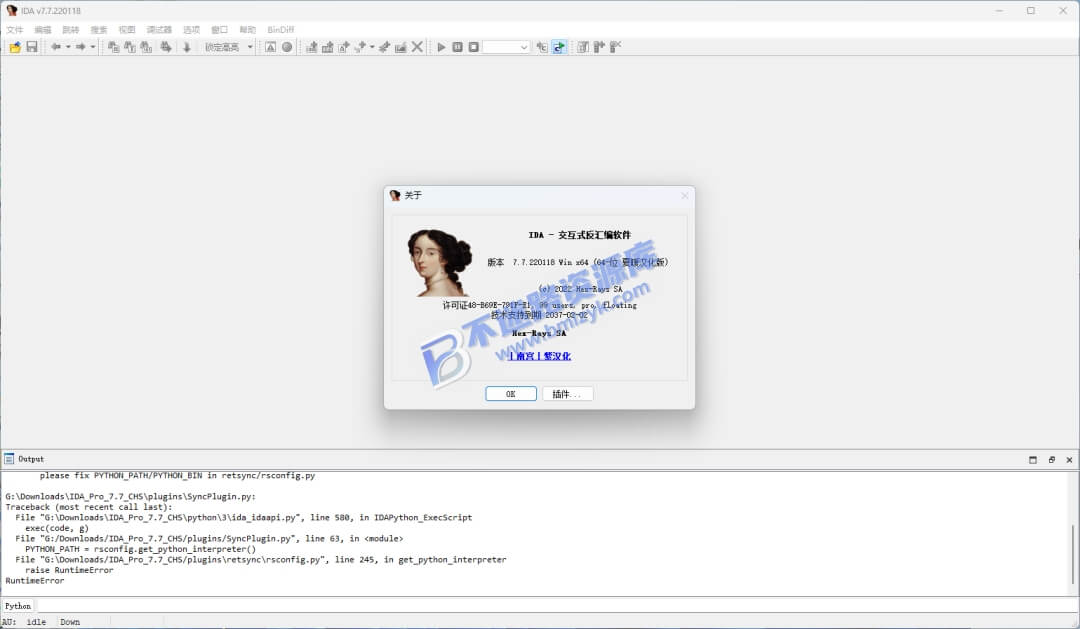Click the "Traceback (most recent call last):" line
Image resolution: width=1080 pixels, height=629 pixels.
[89, 507]
